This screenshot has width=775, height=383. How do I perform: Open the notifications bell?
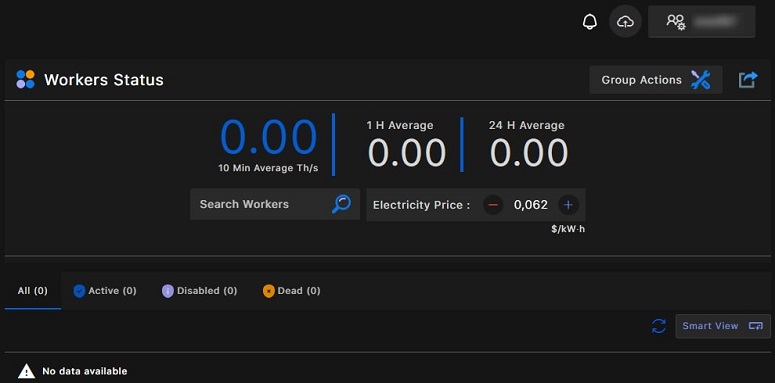(590, 22)
